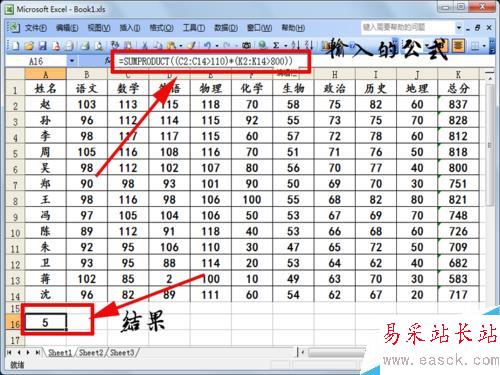This screenshot has height=375, width=500.
Task: Click the Save disk icon
Action: (x=43, y=45)
